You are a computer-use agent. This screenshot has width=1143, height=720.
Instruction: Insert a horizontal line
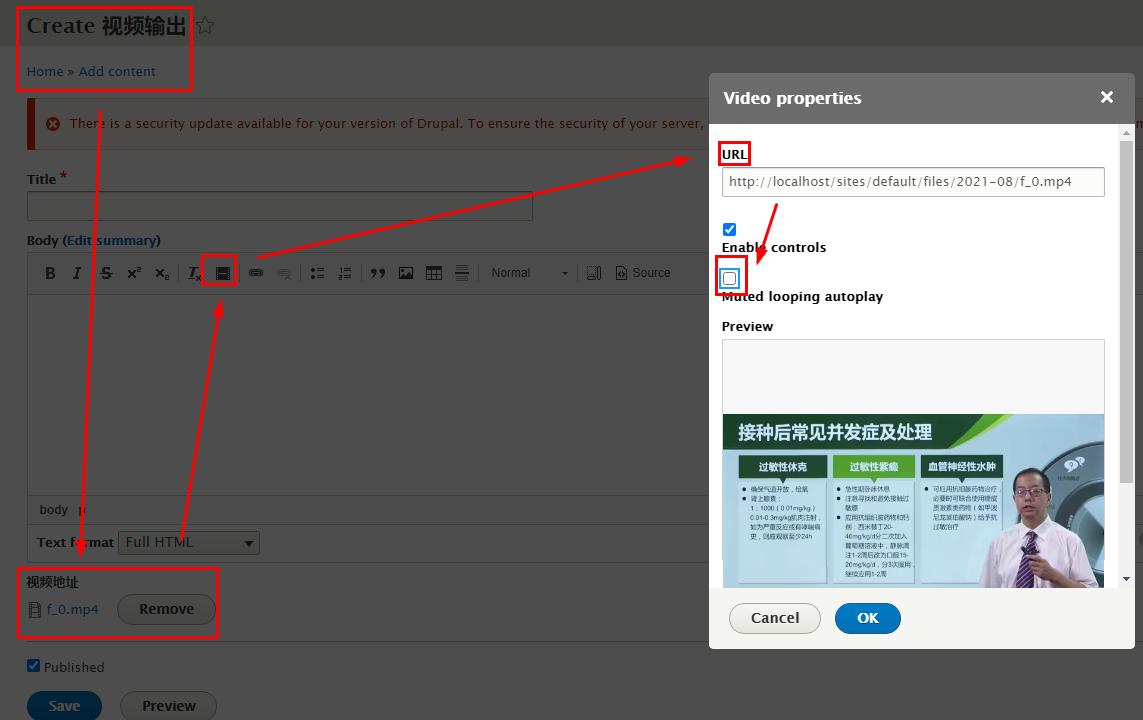(x=461, y=273)
